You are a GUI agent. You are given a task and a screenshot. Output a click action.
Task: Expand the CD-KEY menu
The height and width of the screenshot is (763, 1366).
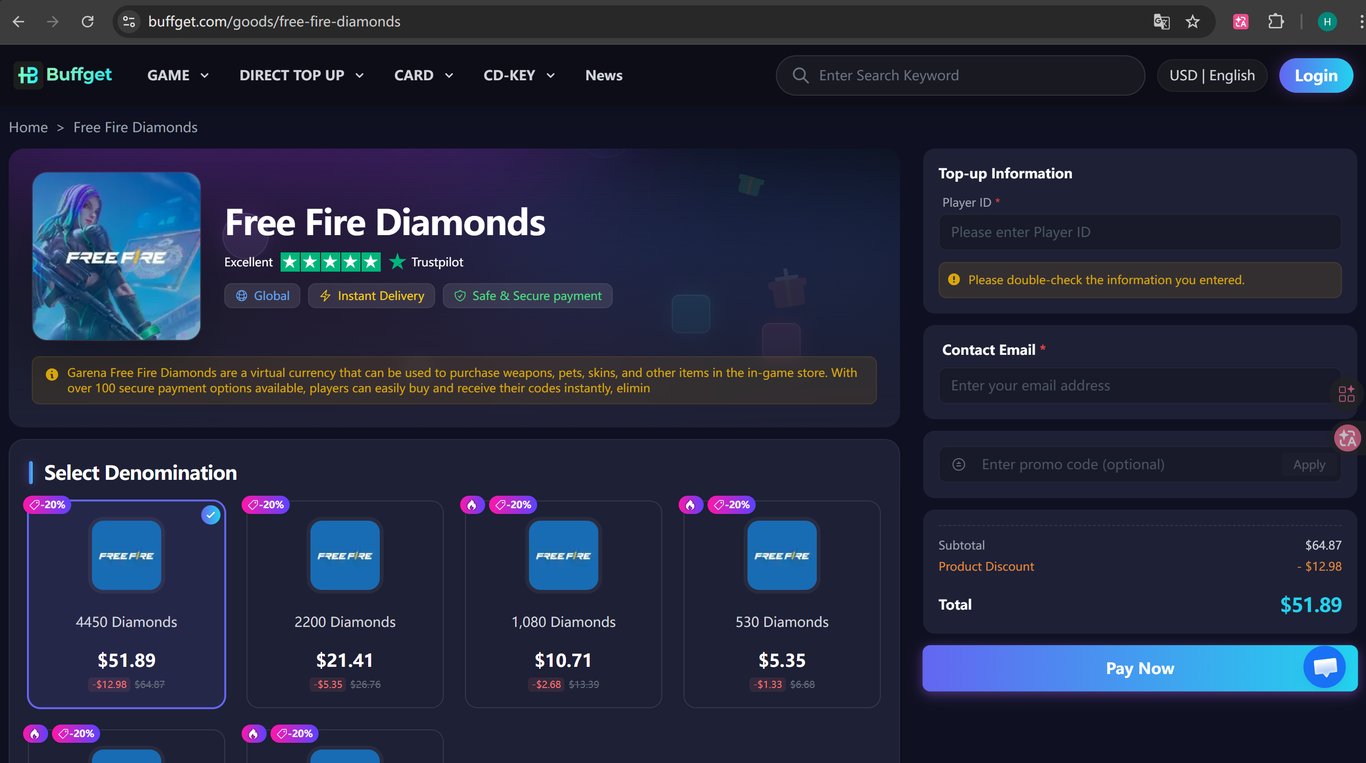(x=519, y=75)
